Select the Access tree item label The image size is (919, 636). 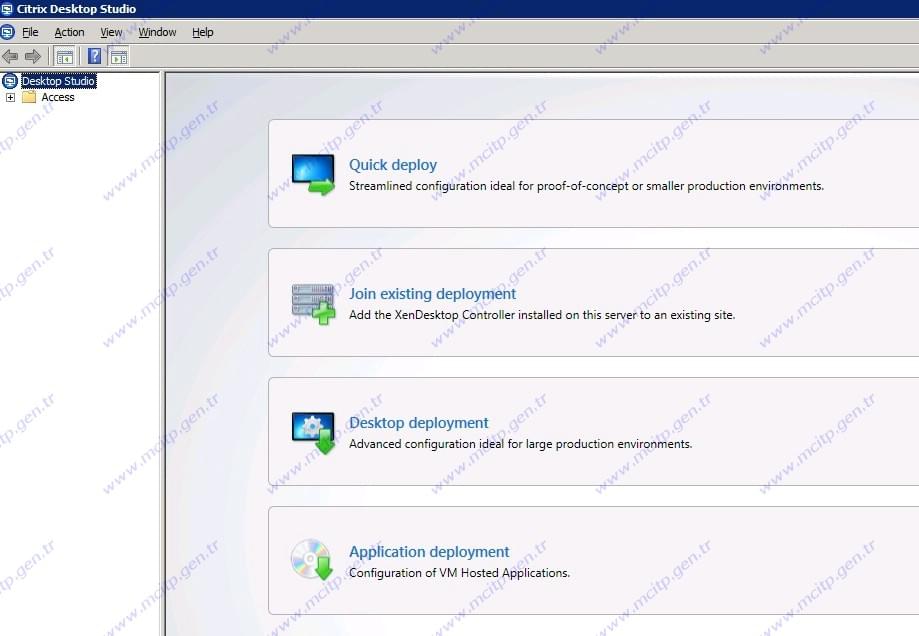58,97
